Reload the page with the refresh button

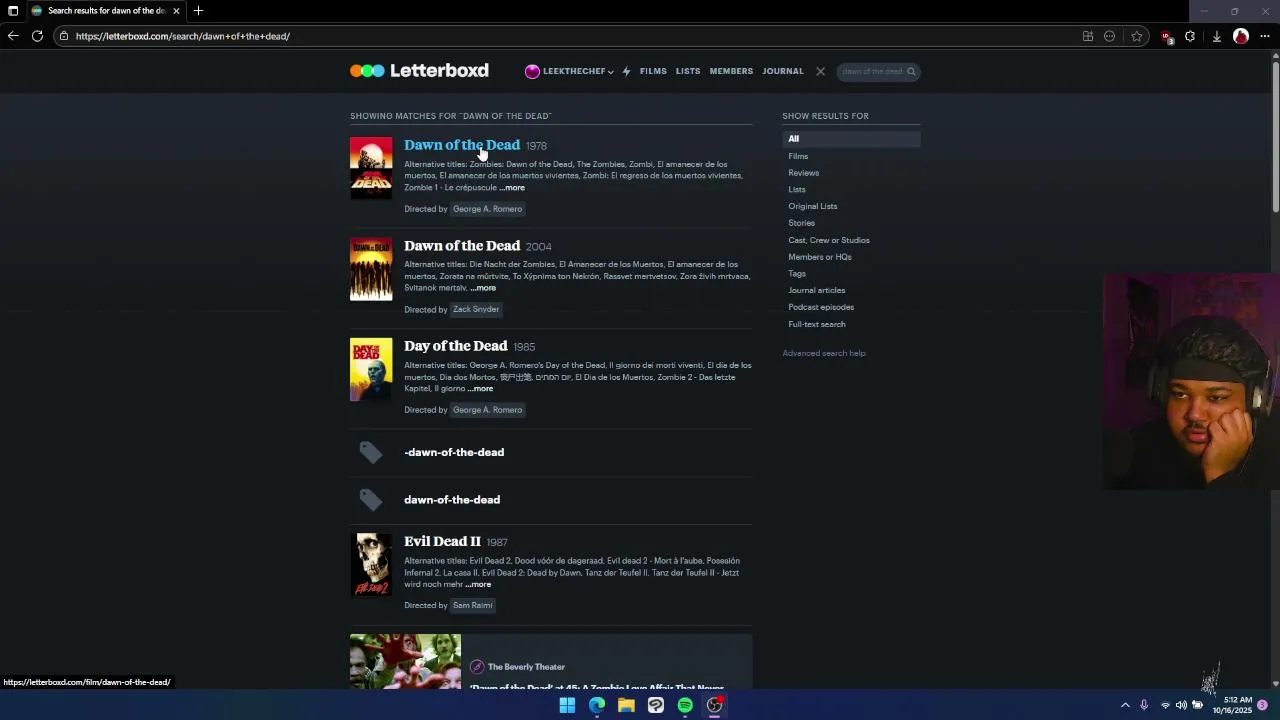pyautogui.click(x=37, y=36)
